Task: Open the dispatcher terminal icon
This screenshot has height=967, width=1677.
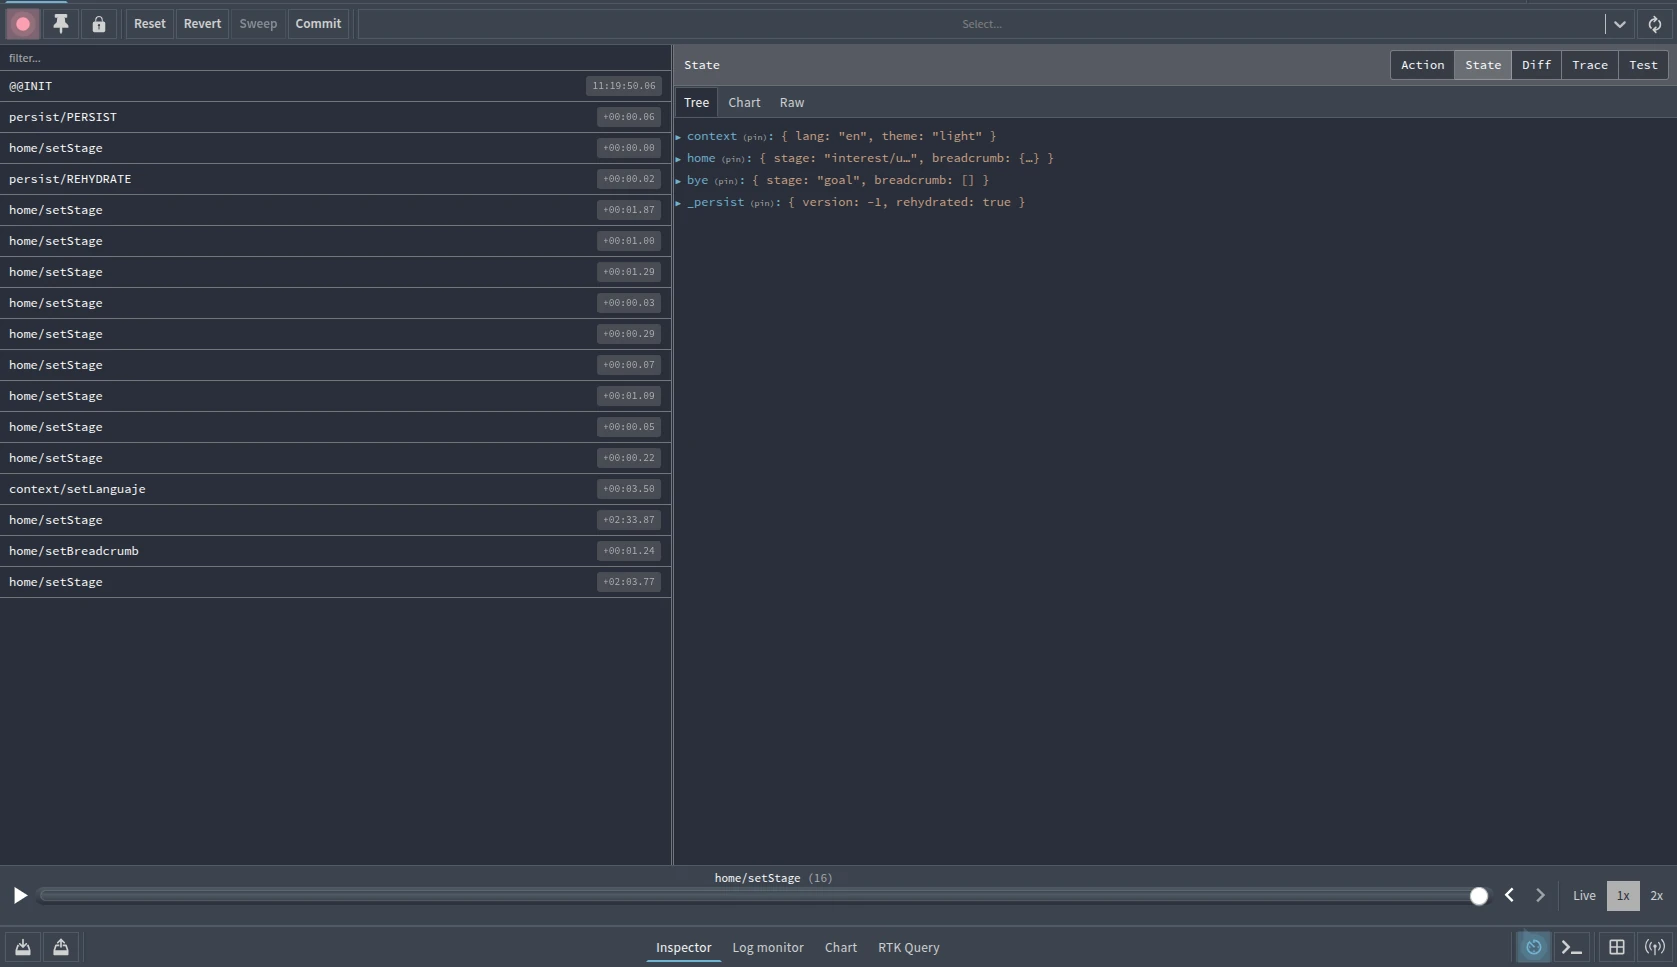Action: click(1571, 947)
